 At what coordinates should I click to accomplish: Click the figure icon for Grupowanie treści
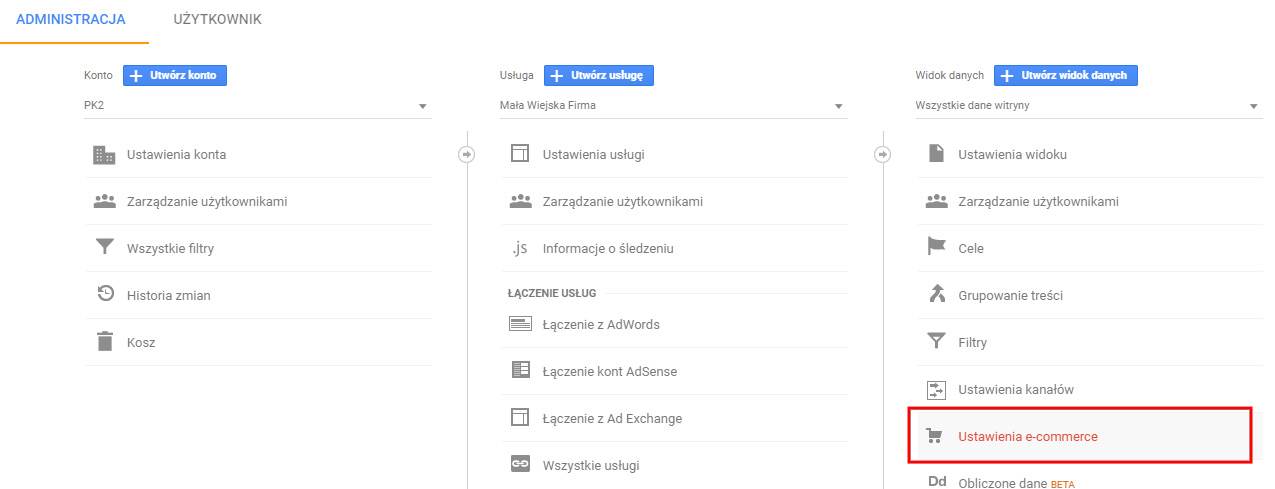[x=936, y=295]
